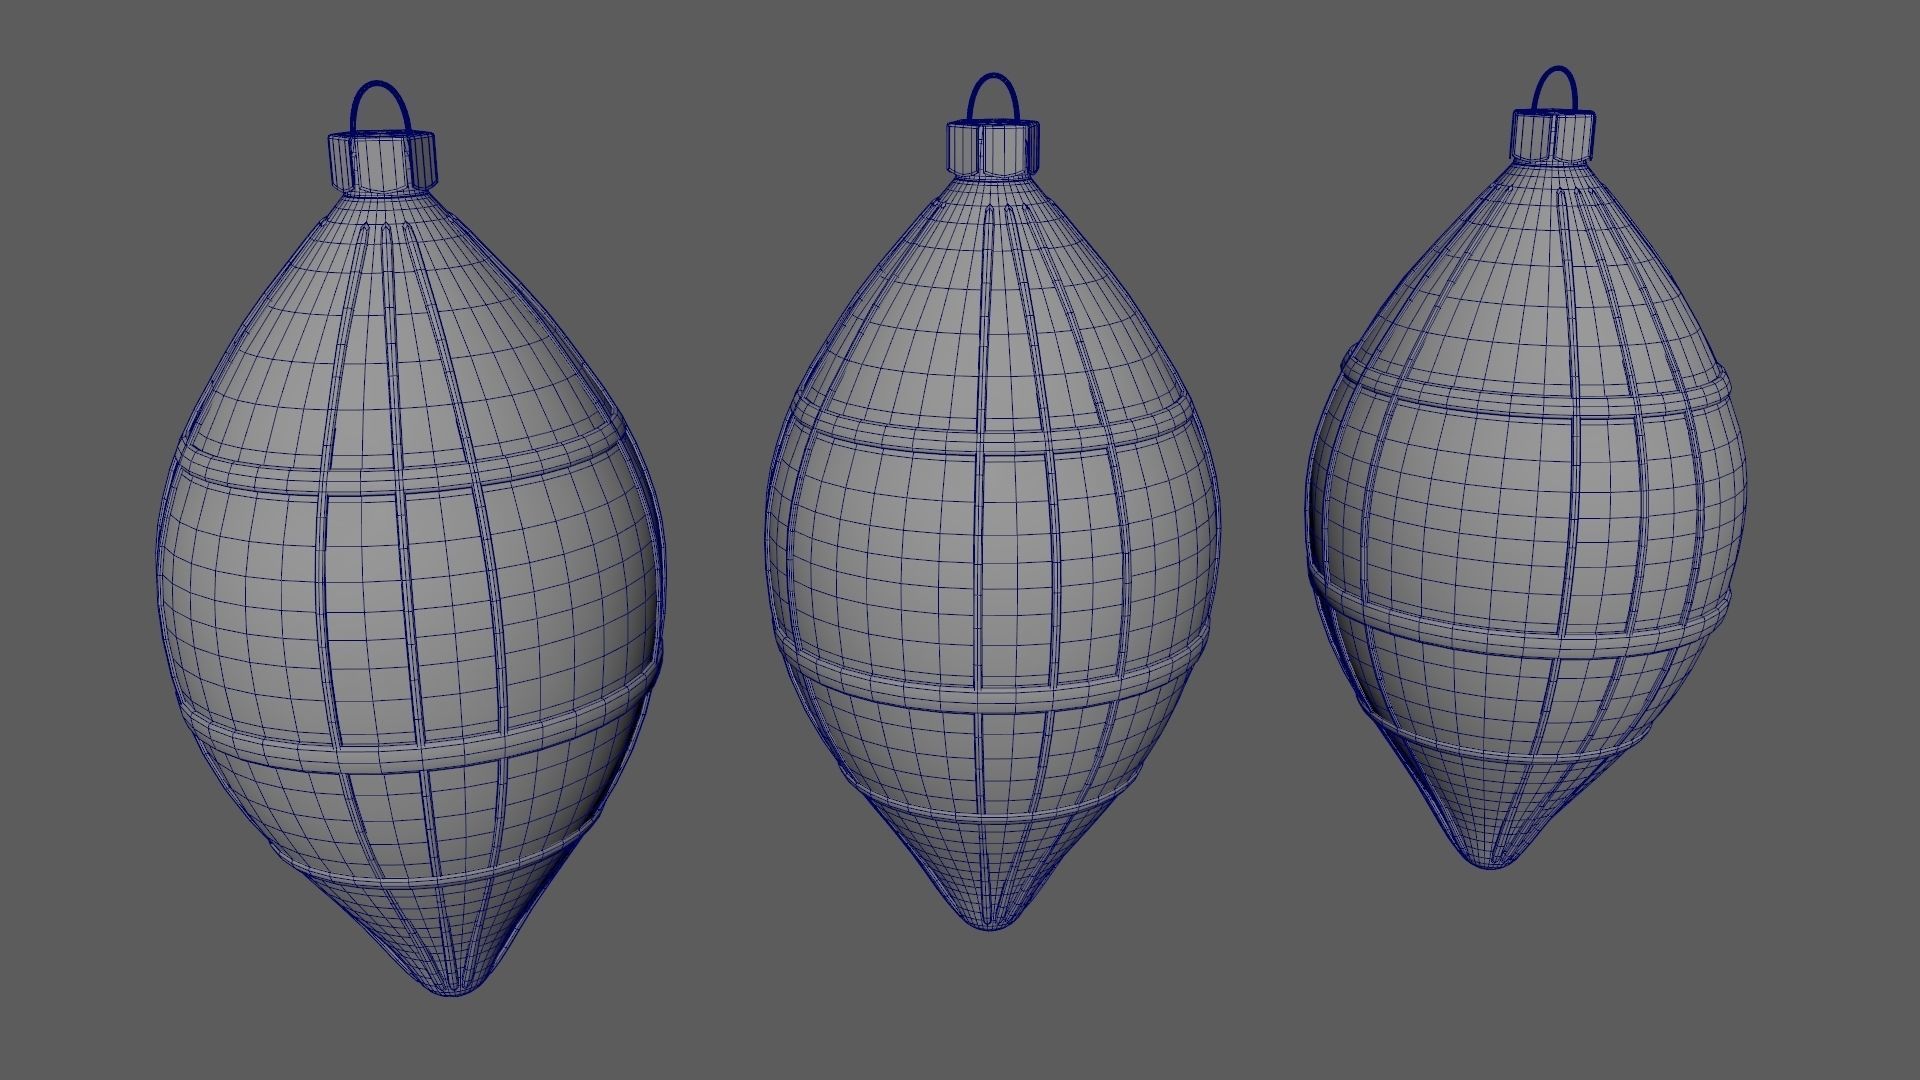Select the middle ornament's hexagonal cap

pyautogui.click(x=991, y=147)
